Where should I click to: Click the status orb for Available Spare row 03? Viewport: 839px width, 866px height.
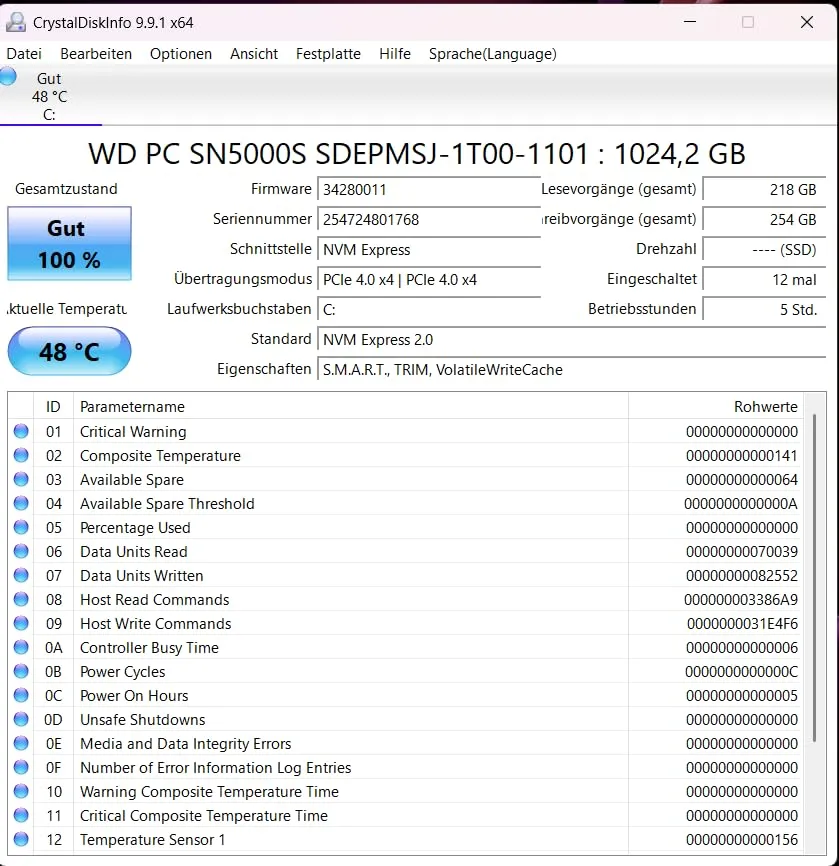coord(21,479)
